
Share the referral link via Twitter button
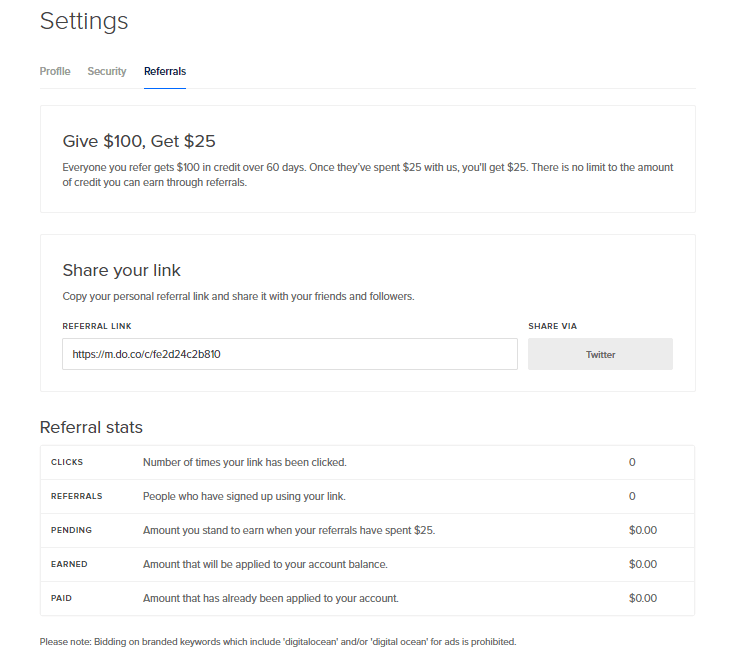(600, 354)
